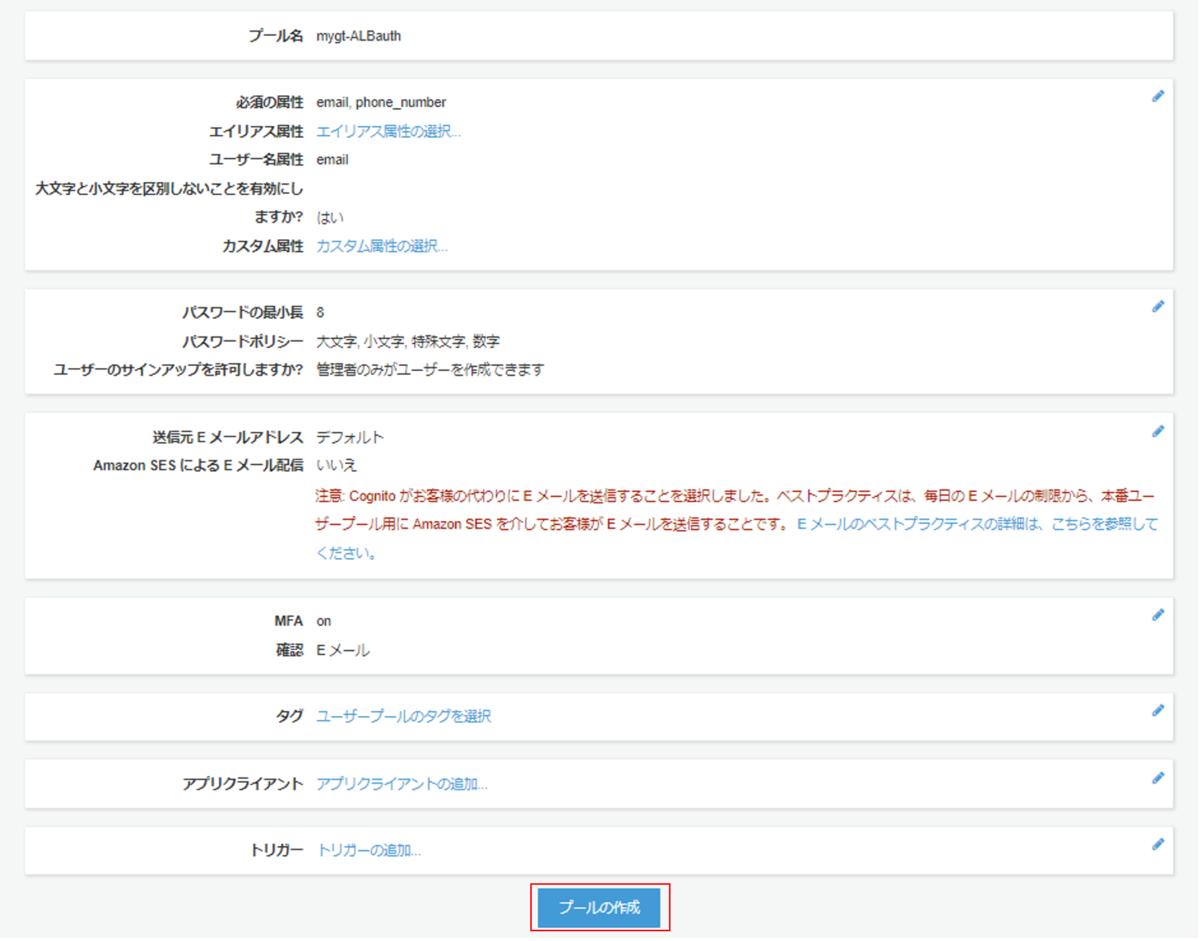
Task: Click the password minimum length value 8
Action: (x=319, y=311)
